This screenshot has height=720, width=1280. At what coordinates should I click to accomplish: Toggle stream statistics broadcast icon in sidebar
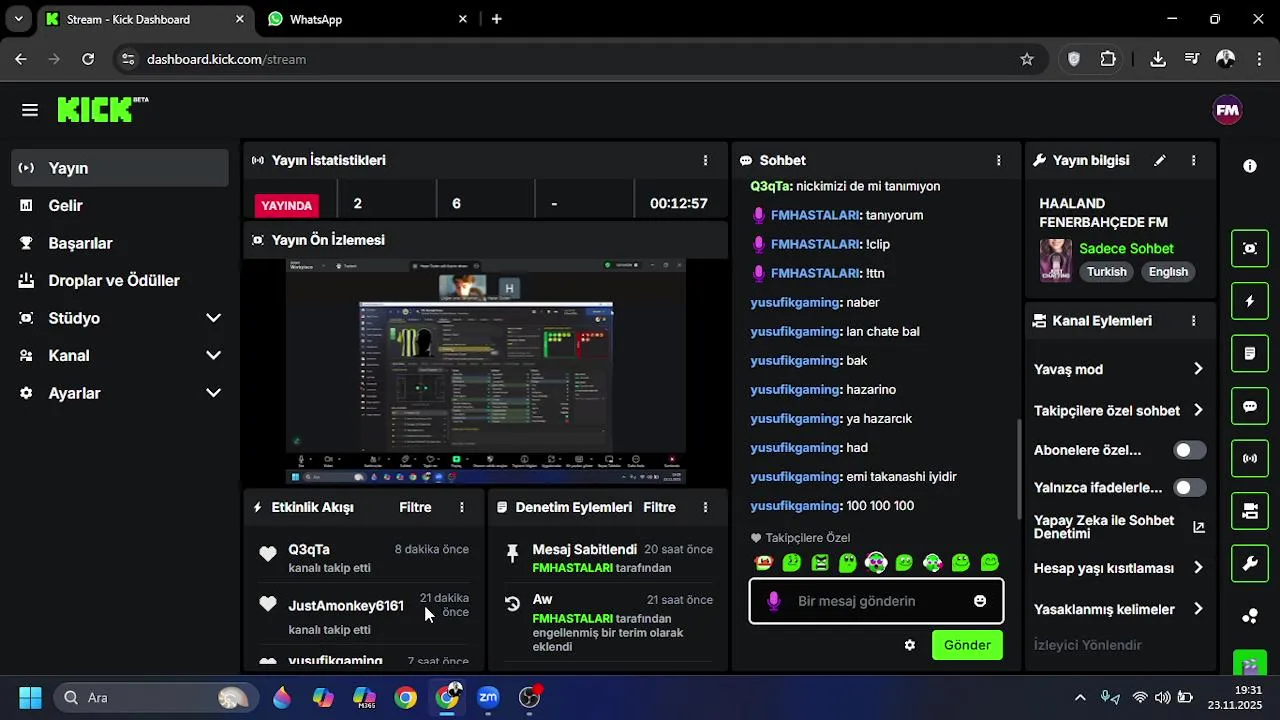click(x=1250, y=459)
